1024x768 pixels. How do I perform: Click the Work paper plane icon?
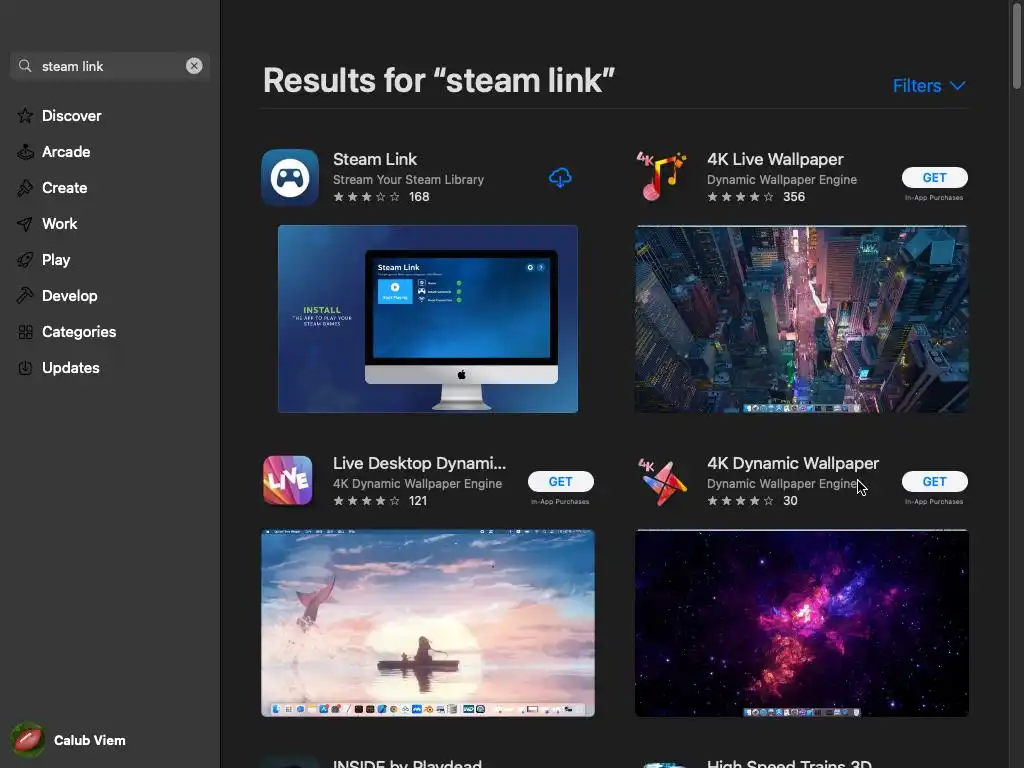[x=25, y=224]
